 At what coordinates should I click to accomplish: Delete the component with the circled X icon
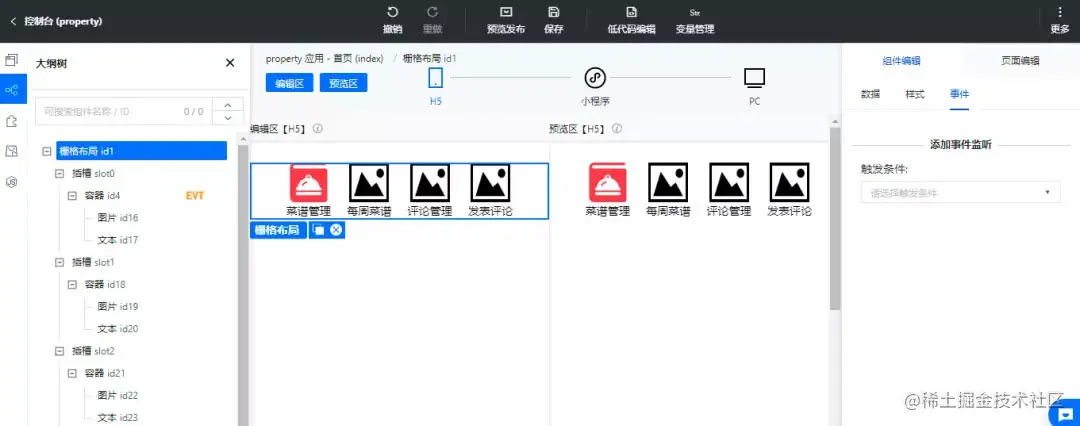click(x=335, y=230)
